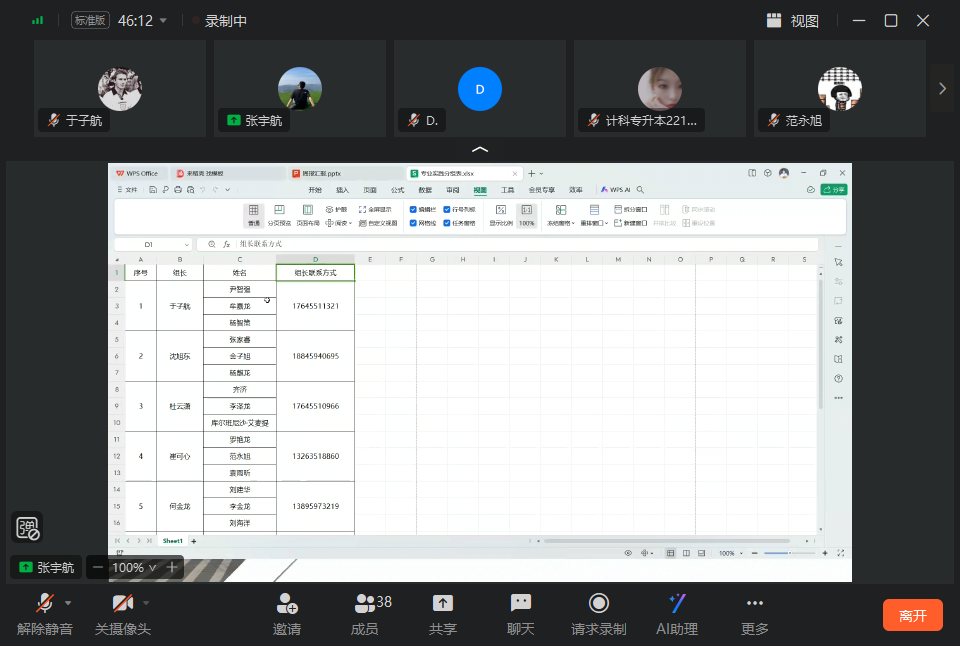Zoom out shared screen with minus button
This screenshot has width=960, height=646.
pyautogui.click(x=98, y=568)
